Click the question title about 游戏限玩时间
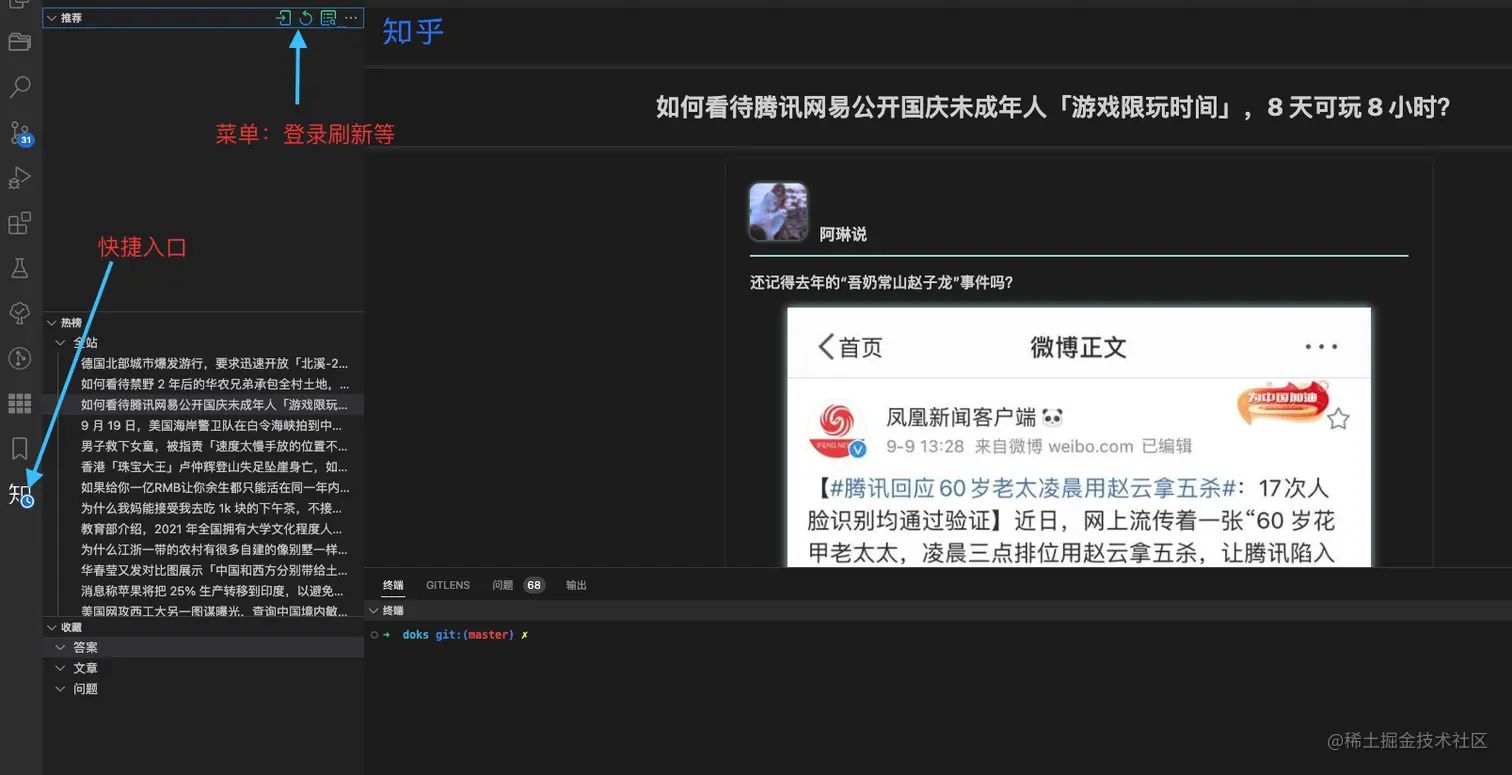Image resolution: width=1512 pixels, height=775 pixels. 1053,107
